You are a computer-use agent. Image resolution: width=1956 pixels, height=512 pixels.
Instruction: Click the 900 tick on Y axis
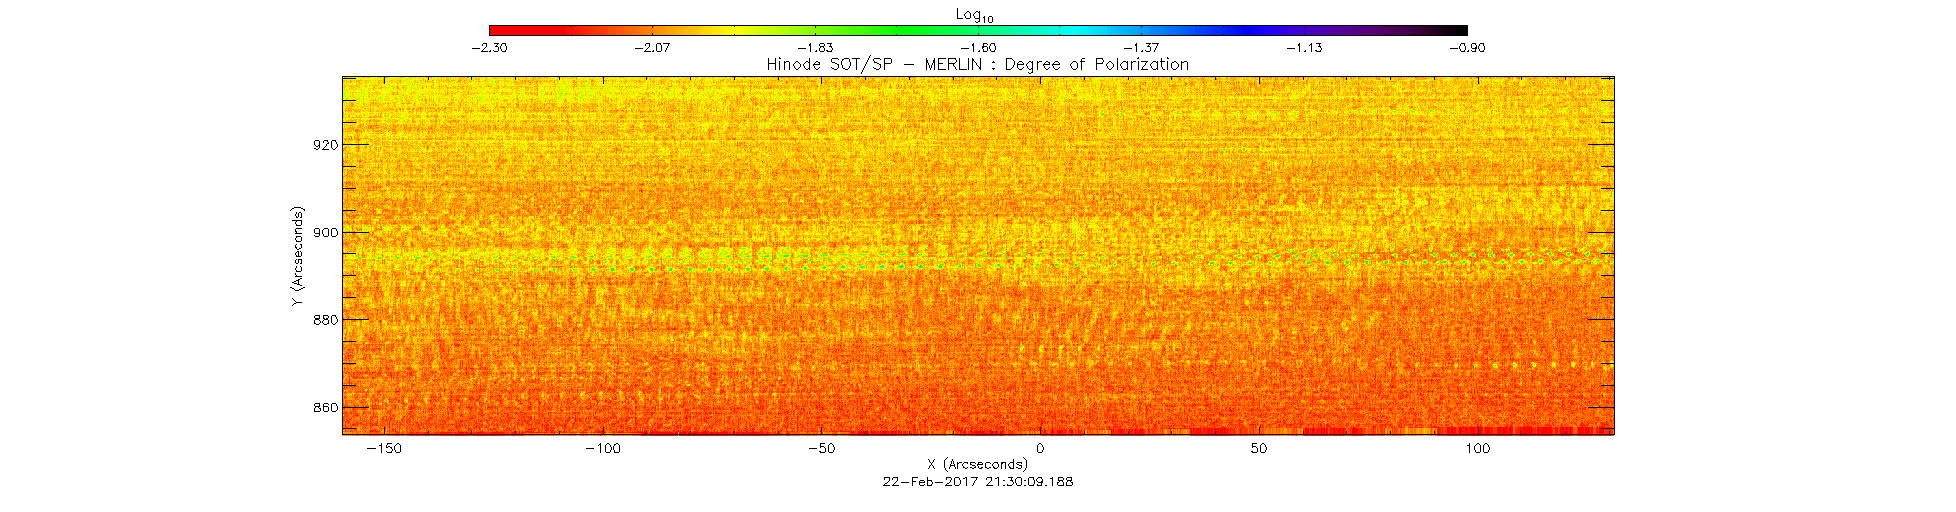click(x=326, y=233)
